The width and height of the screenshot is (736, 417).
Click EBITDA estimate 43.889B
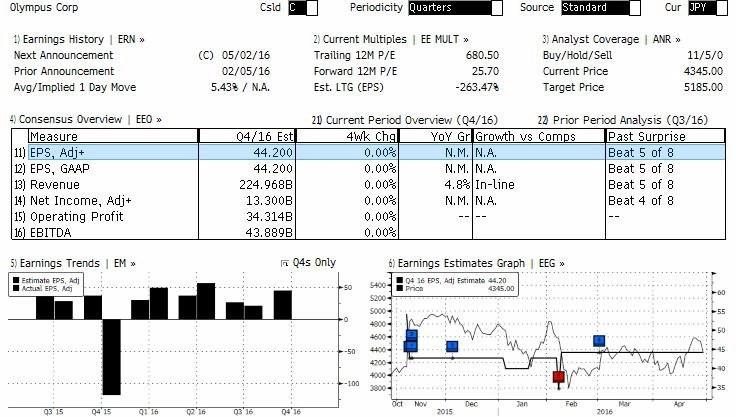point(269,232)
